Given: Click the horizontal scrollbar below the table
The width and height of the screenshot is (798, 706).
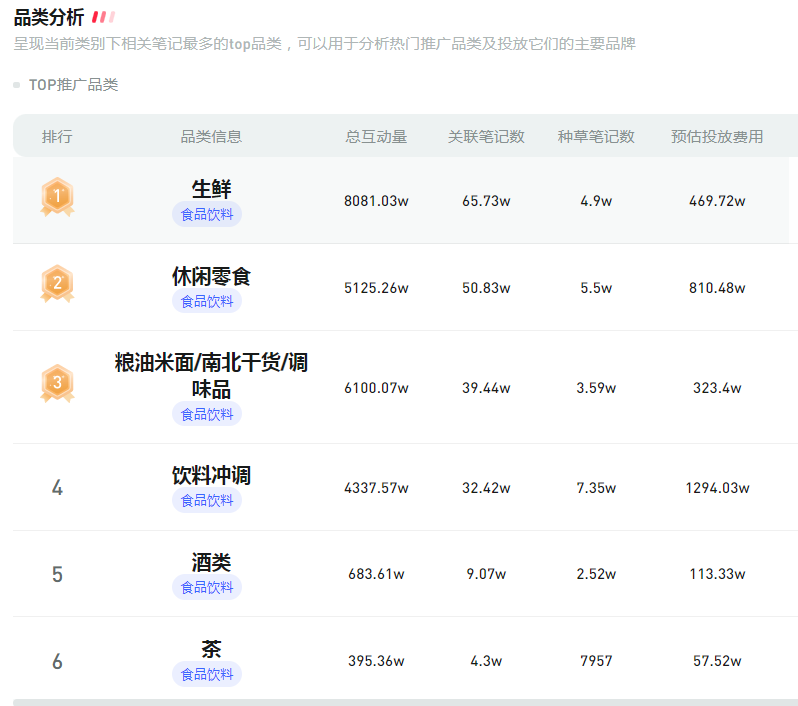Looking at the screenshot, I should (400, 702).
